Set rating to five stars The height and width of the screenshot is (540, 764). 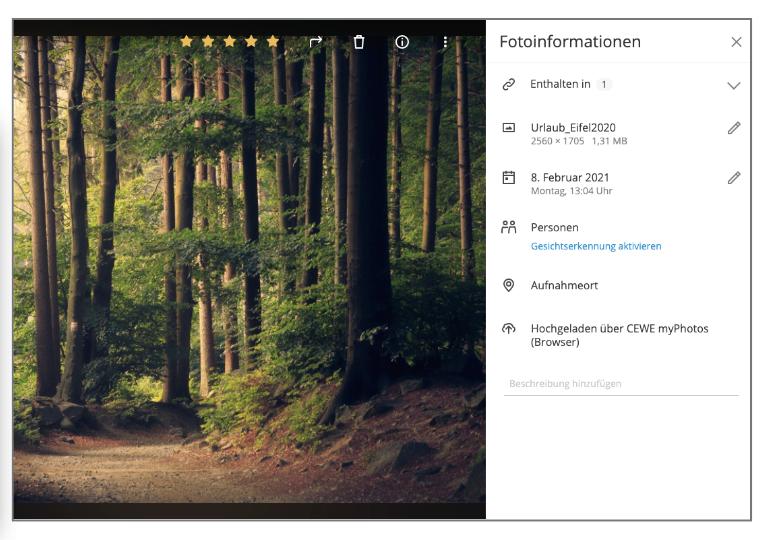point(273,41)
